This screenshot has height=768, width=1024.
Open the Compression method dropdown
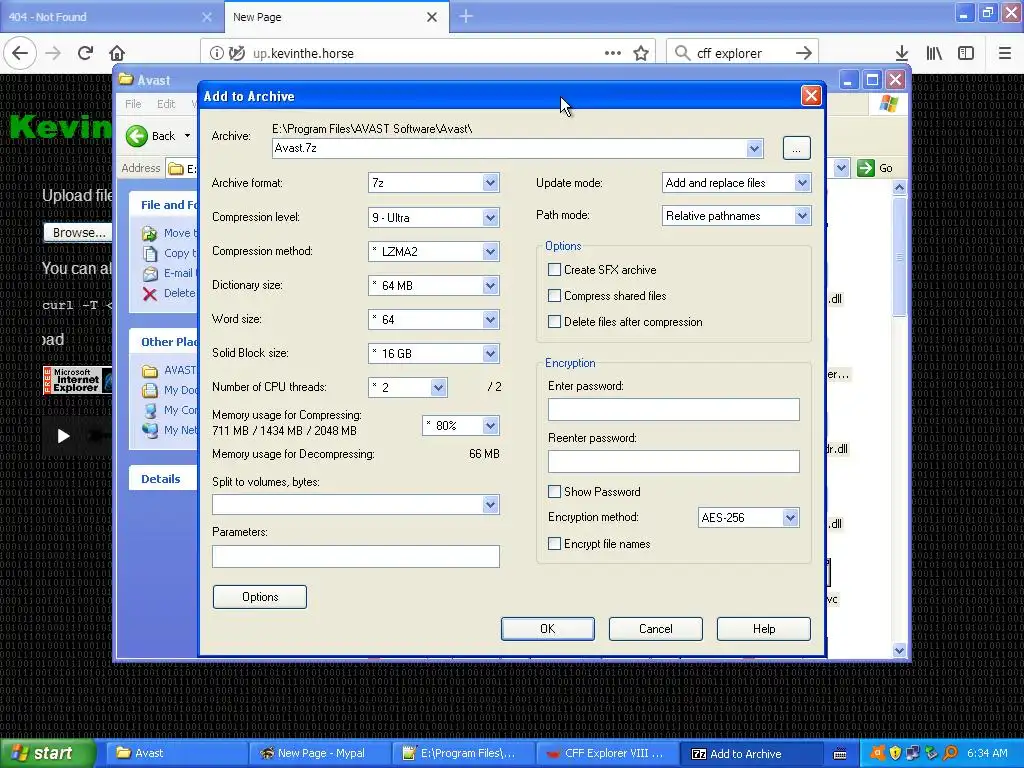tap(490, 251)
